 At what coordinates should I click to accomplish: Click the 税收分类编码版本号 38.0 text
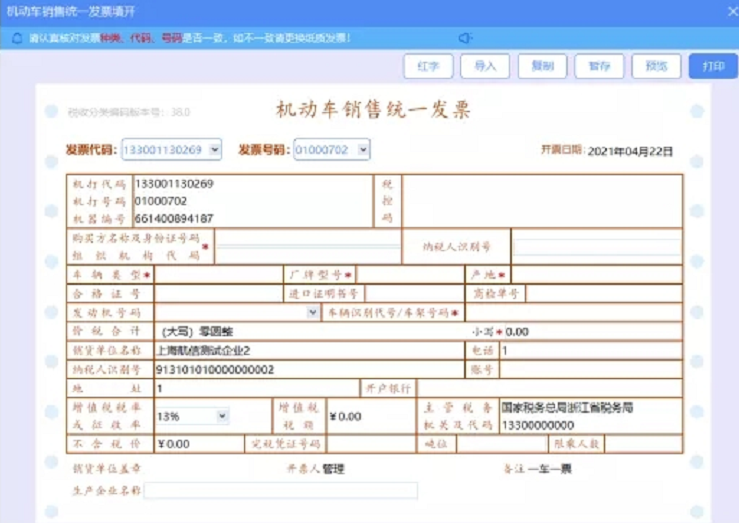(129, 112)
